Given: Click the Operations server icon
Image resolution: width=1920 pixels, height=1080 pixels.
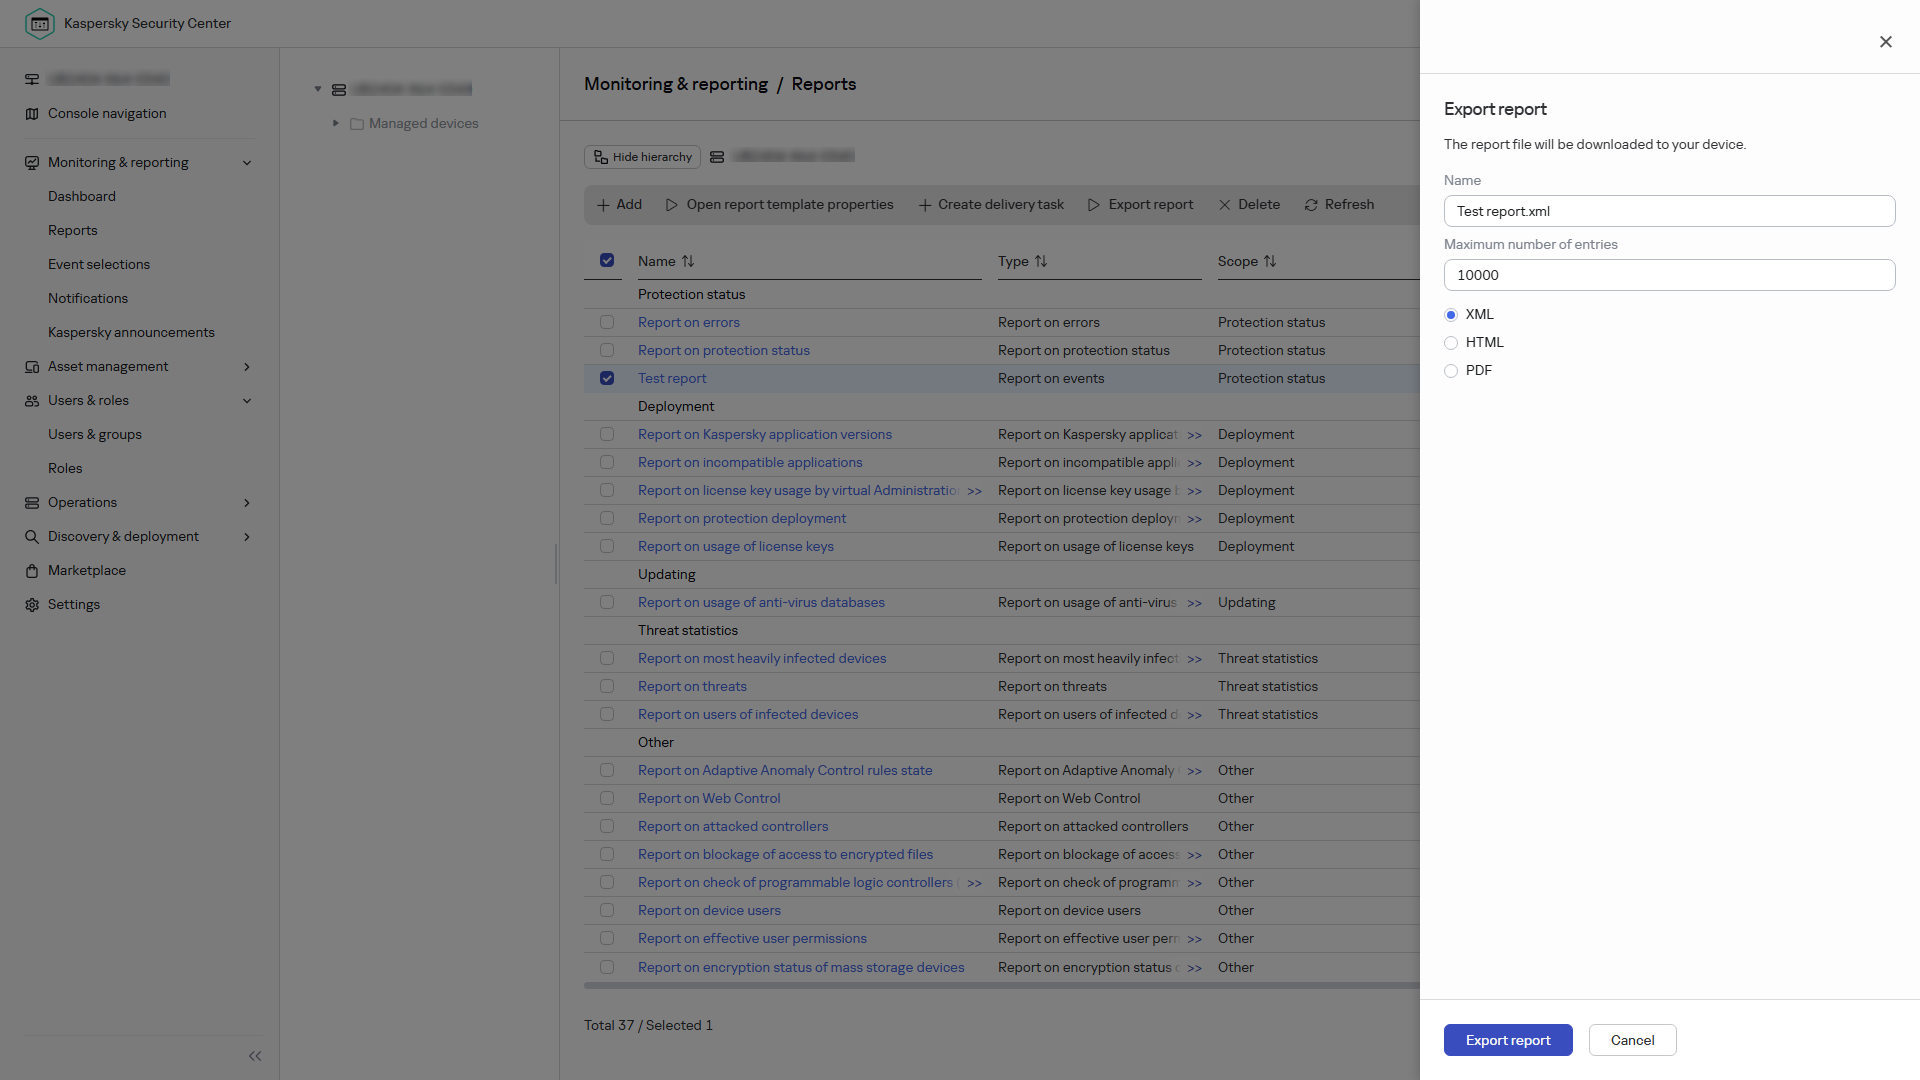Looking at the screenshot, I should coord(32,503).
